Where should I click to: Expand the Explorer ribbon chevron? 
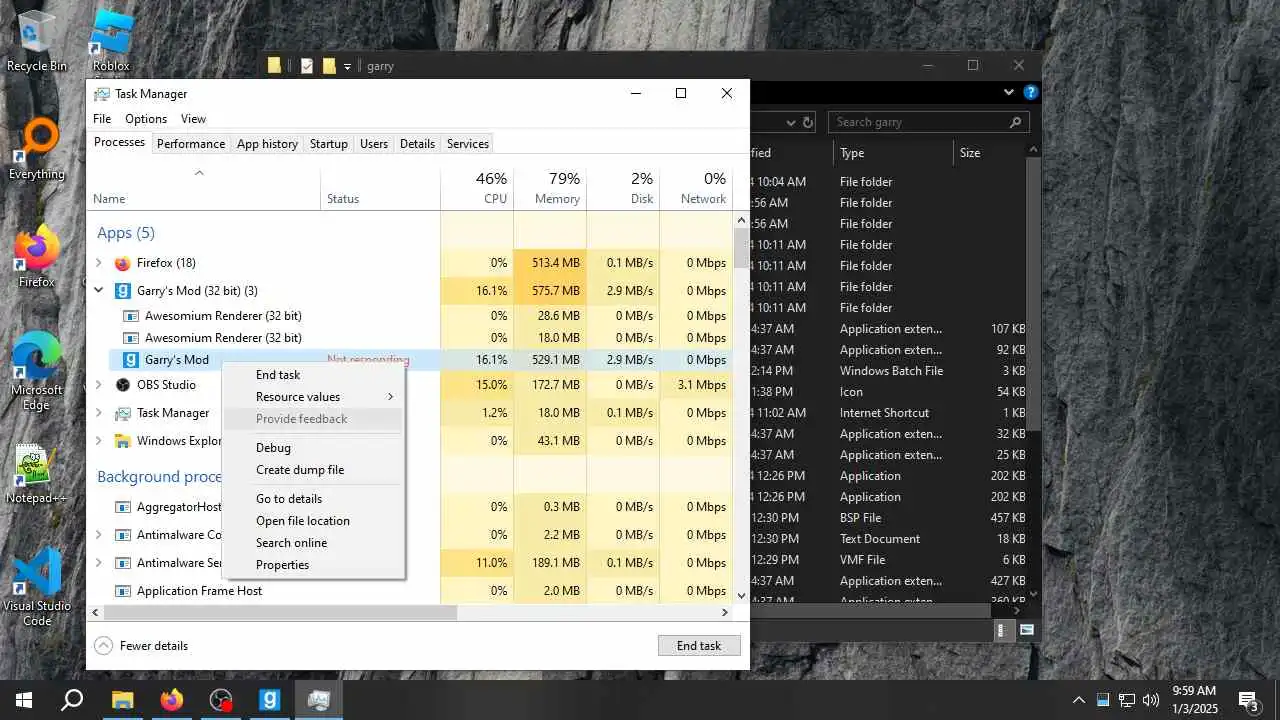point(1009,92)
